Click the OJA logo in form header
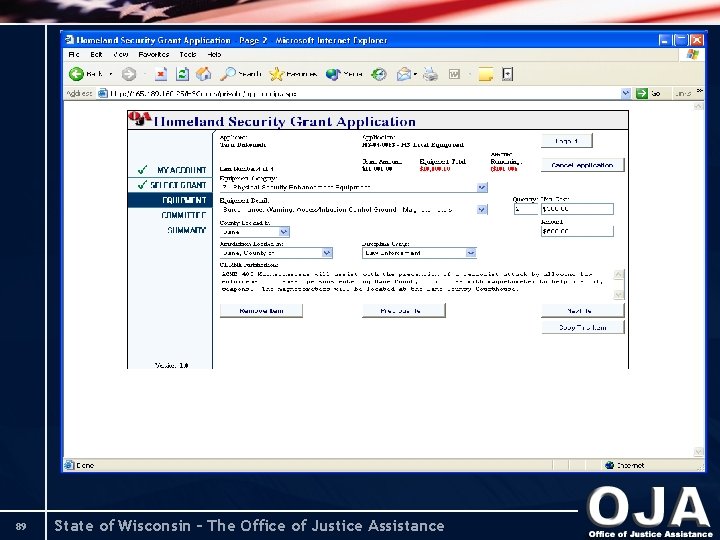The image size is (720, 540). pyautogui.click(x=140, y=119)
